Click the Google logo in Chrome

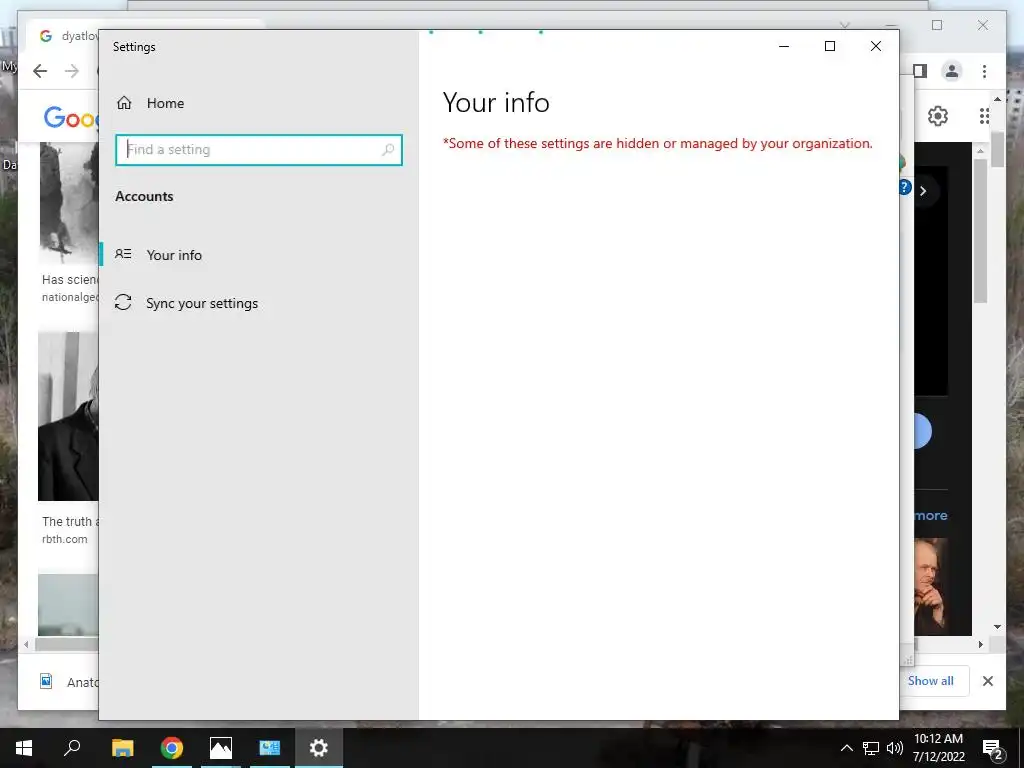click(71, 118)
